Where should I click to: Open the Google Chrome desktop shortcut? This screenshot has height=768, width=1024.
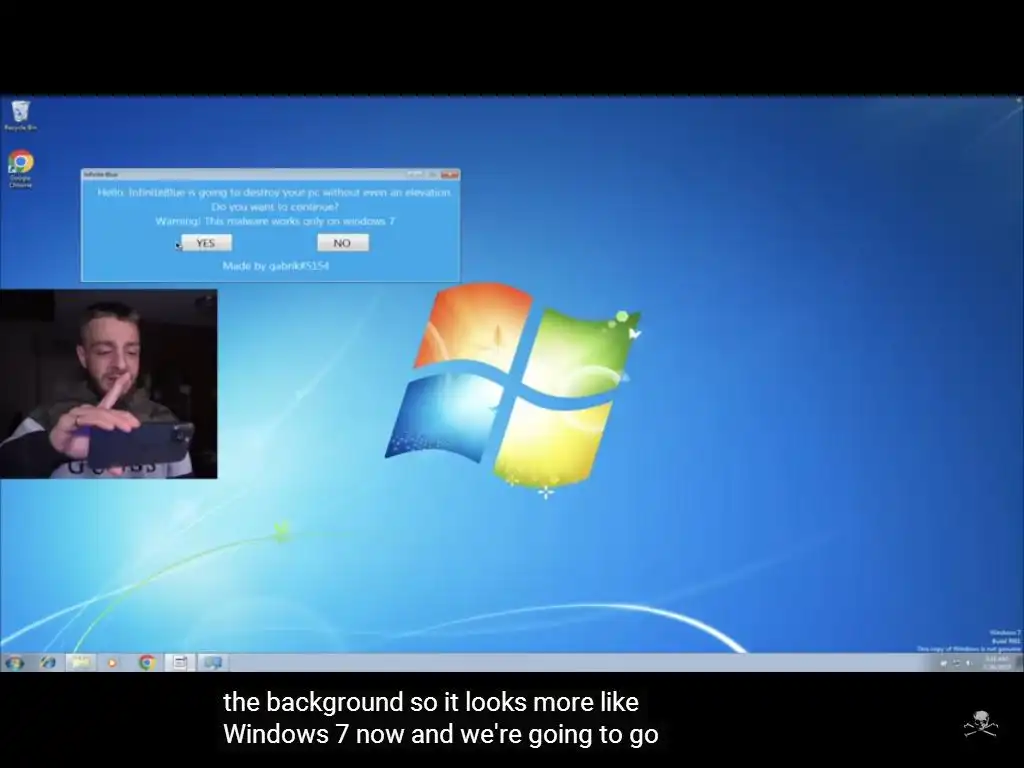tap(21, 168)
